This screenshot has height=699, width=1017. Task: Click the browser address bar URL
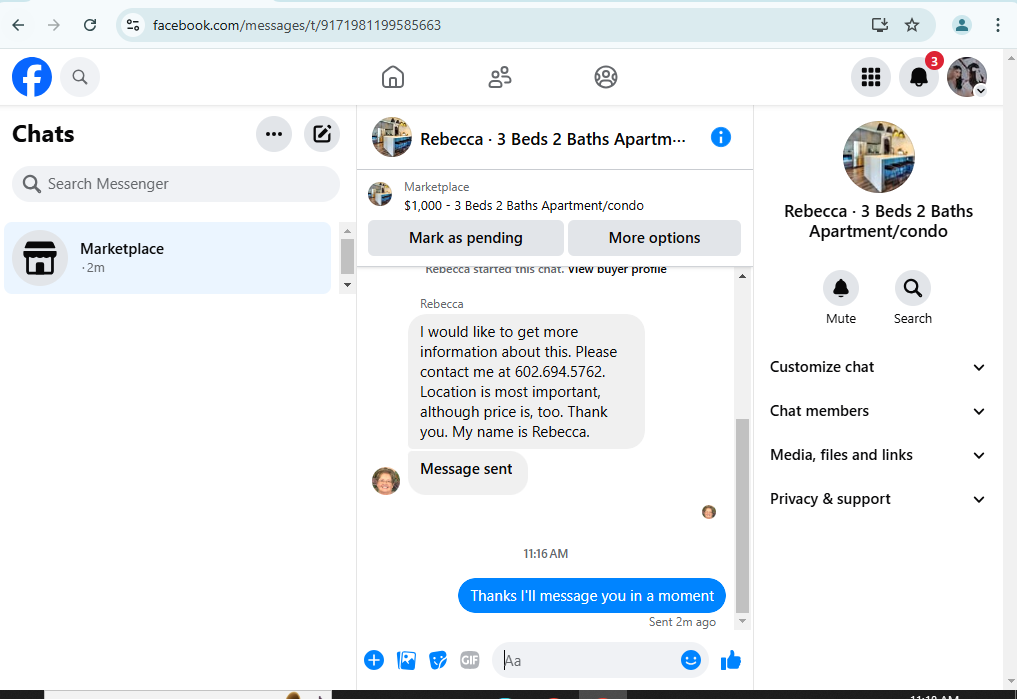296,25
